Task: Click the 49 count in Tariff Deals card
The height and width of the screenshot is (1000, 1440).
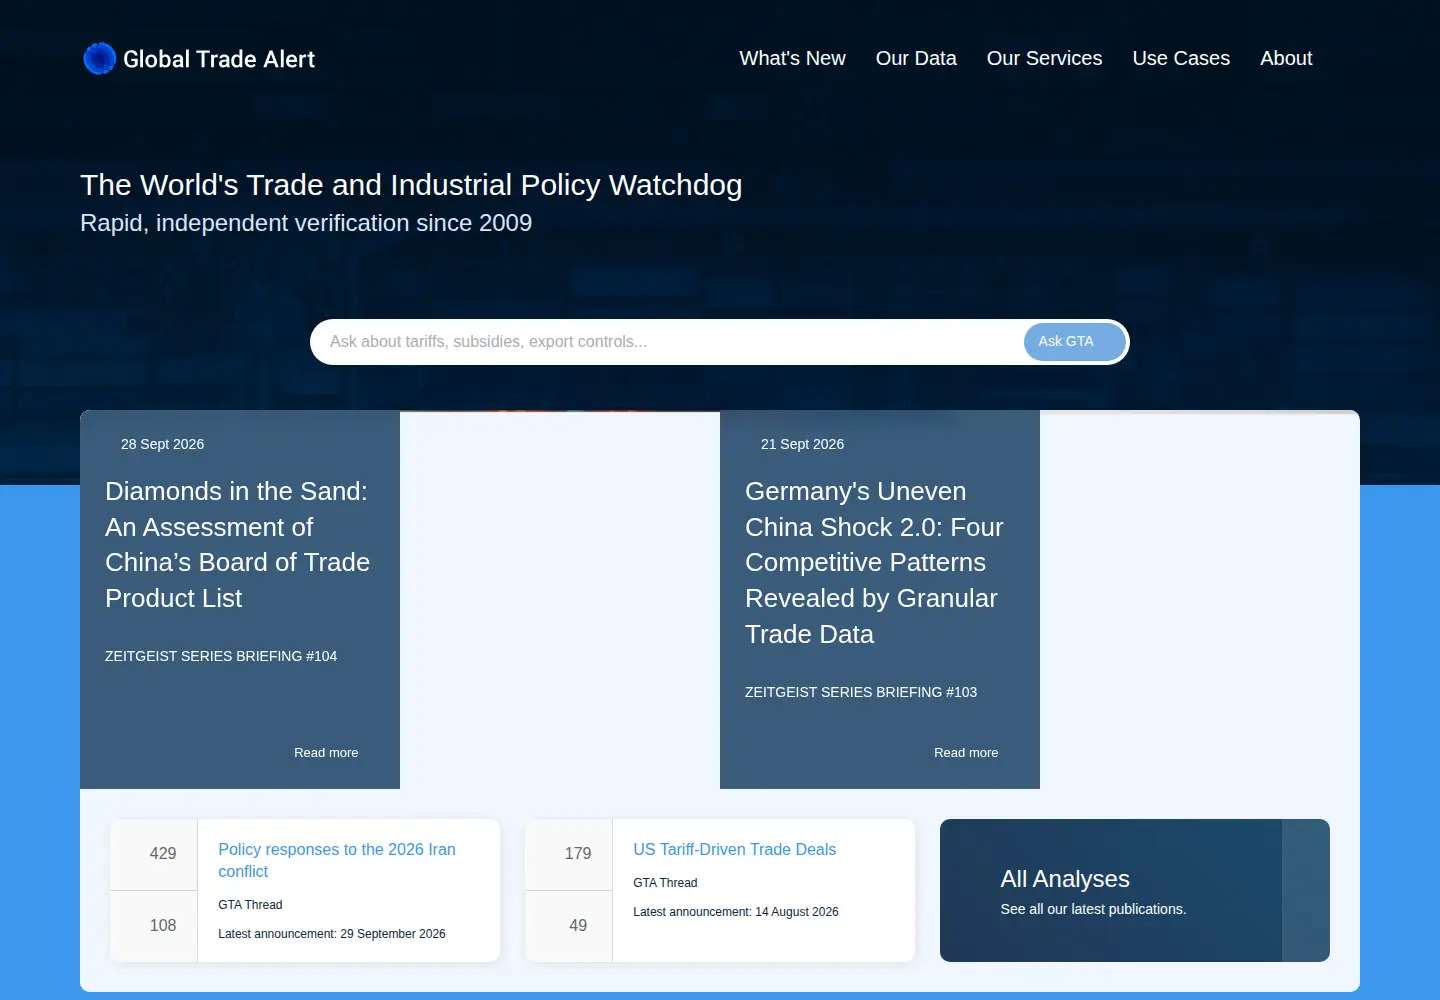Action: [578, 925]
